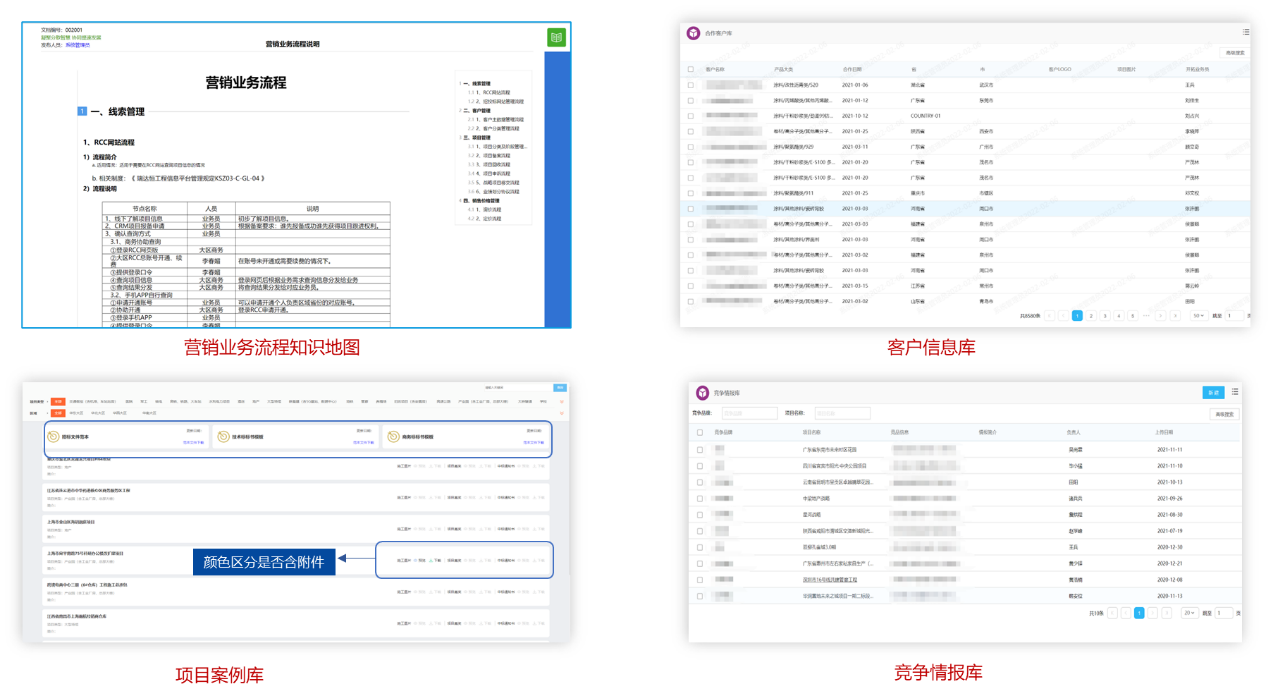Go to page 3 in customer library pagination
The height and width of the screenshot is (696, 1273).
[x=1105, y=316]
